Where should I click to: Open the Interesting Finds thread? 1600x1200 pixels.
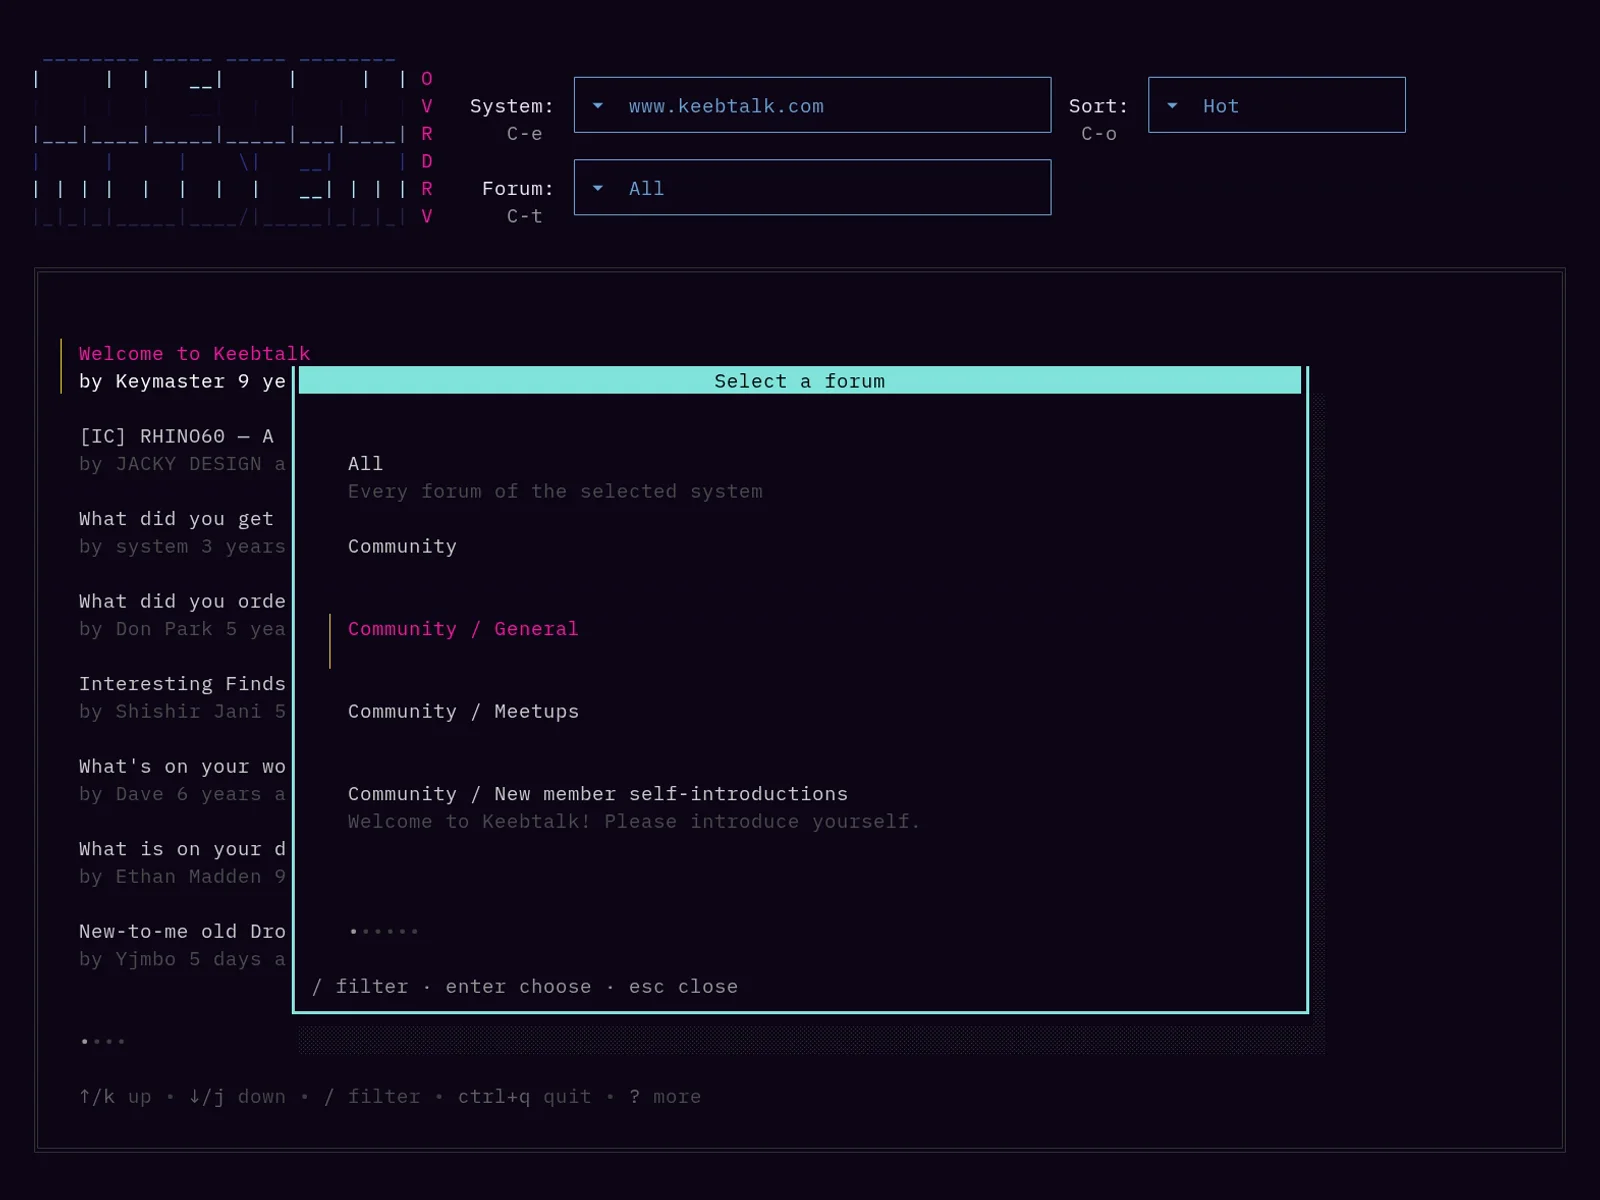[x=182, y=684]
